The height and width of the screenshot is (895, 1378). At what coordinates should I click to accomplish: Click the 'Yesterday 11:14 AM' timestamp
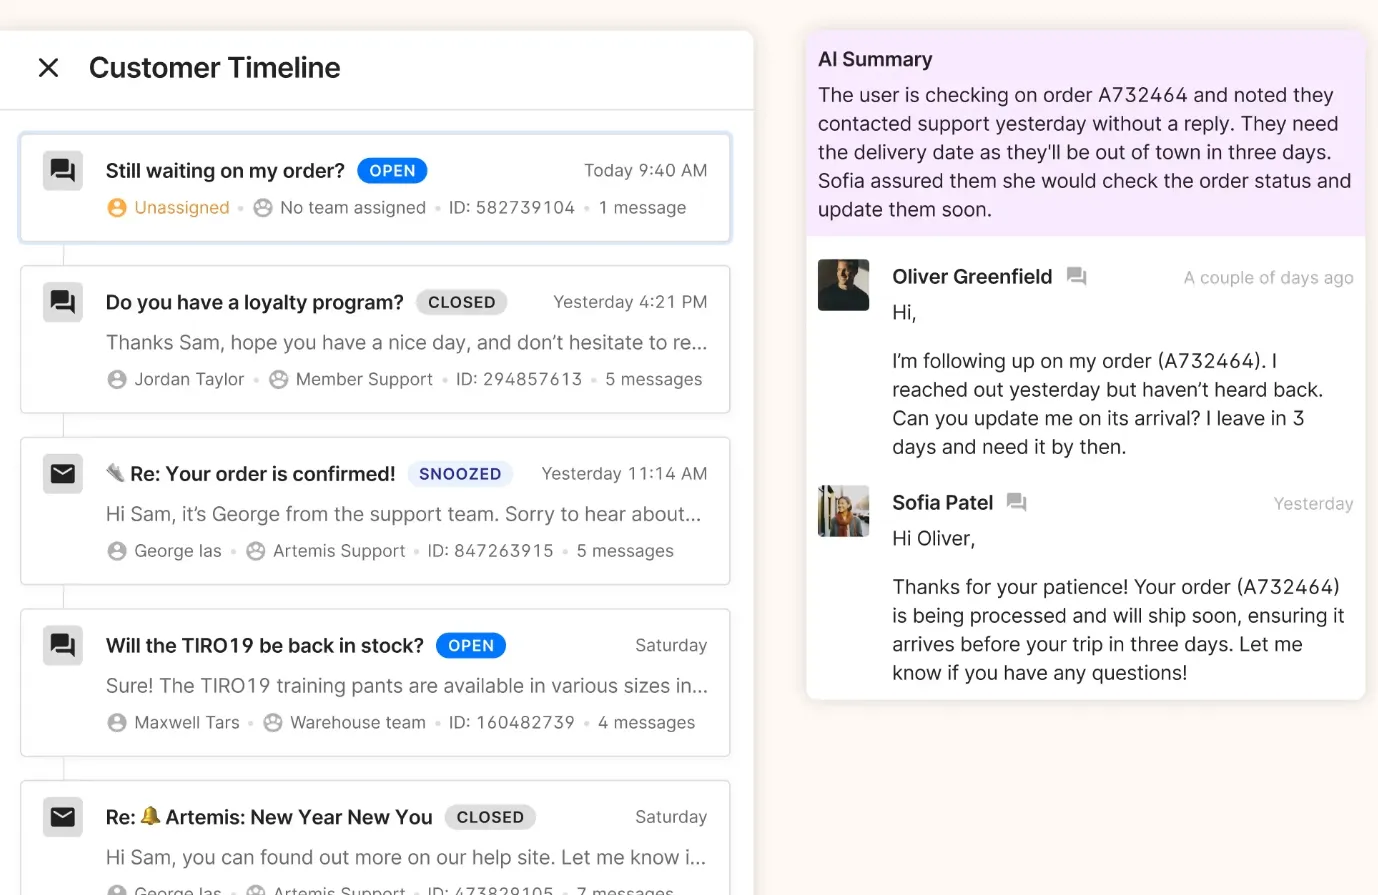[624, 474]
